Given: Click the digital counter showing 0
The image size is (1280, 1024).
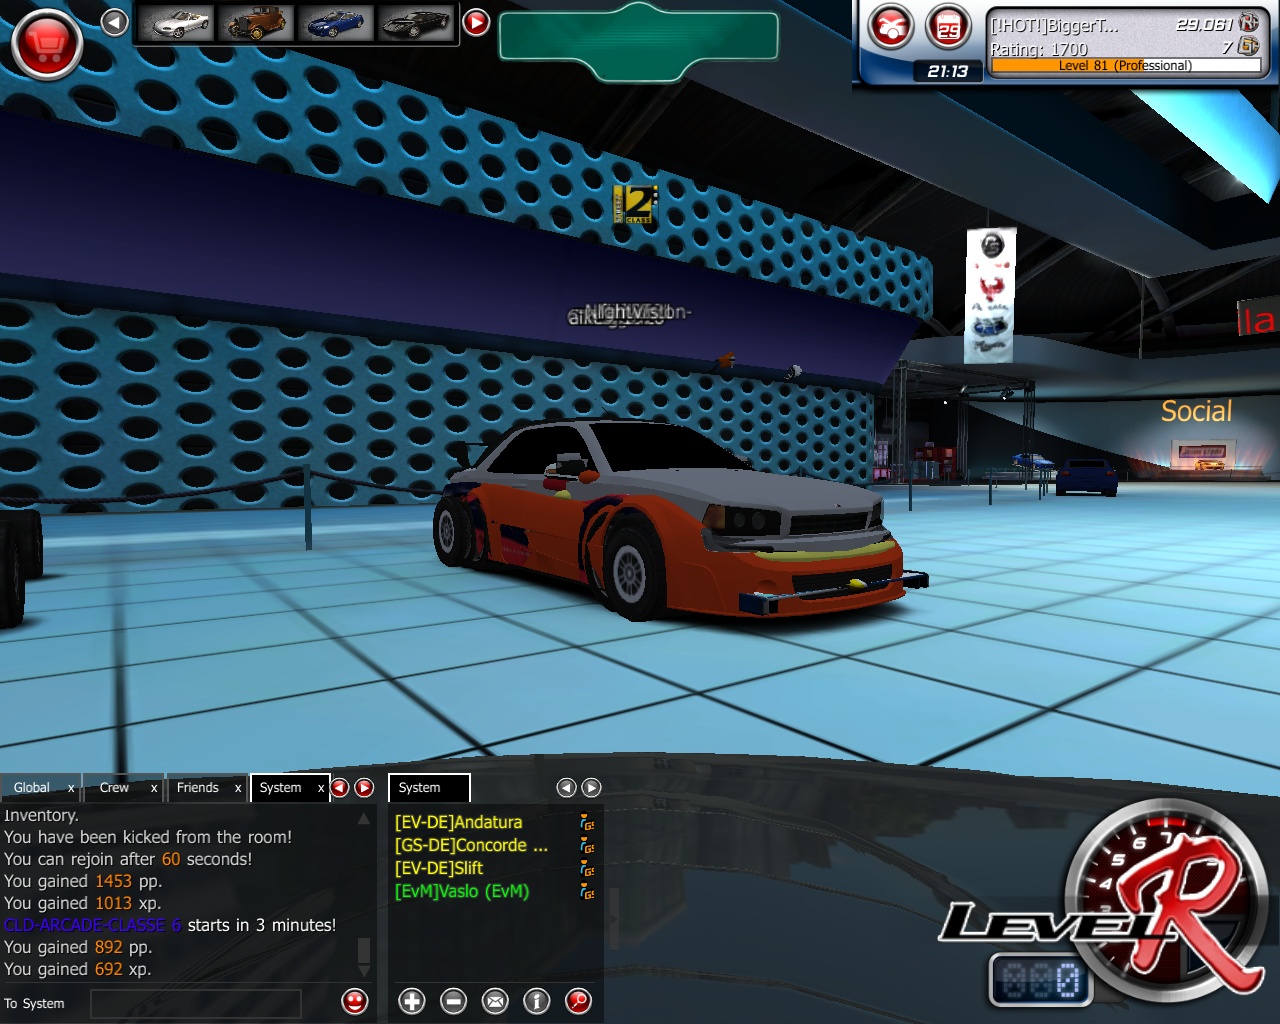Looking at the screenshot, I should 1040,981.
